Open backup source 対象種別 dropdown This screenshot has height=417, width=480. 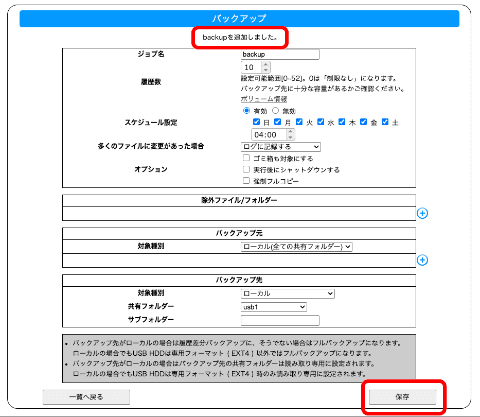click(297, 247)
